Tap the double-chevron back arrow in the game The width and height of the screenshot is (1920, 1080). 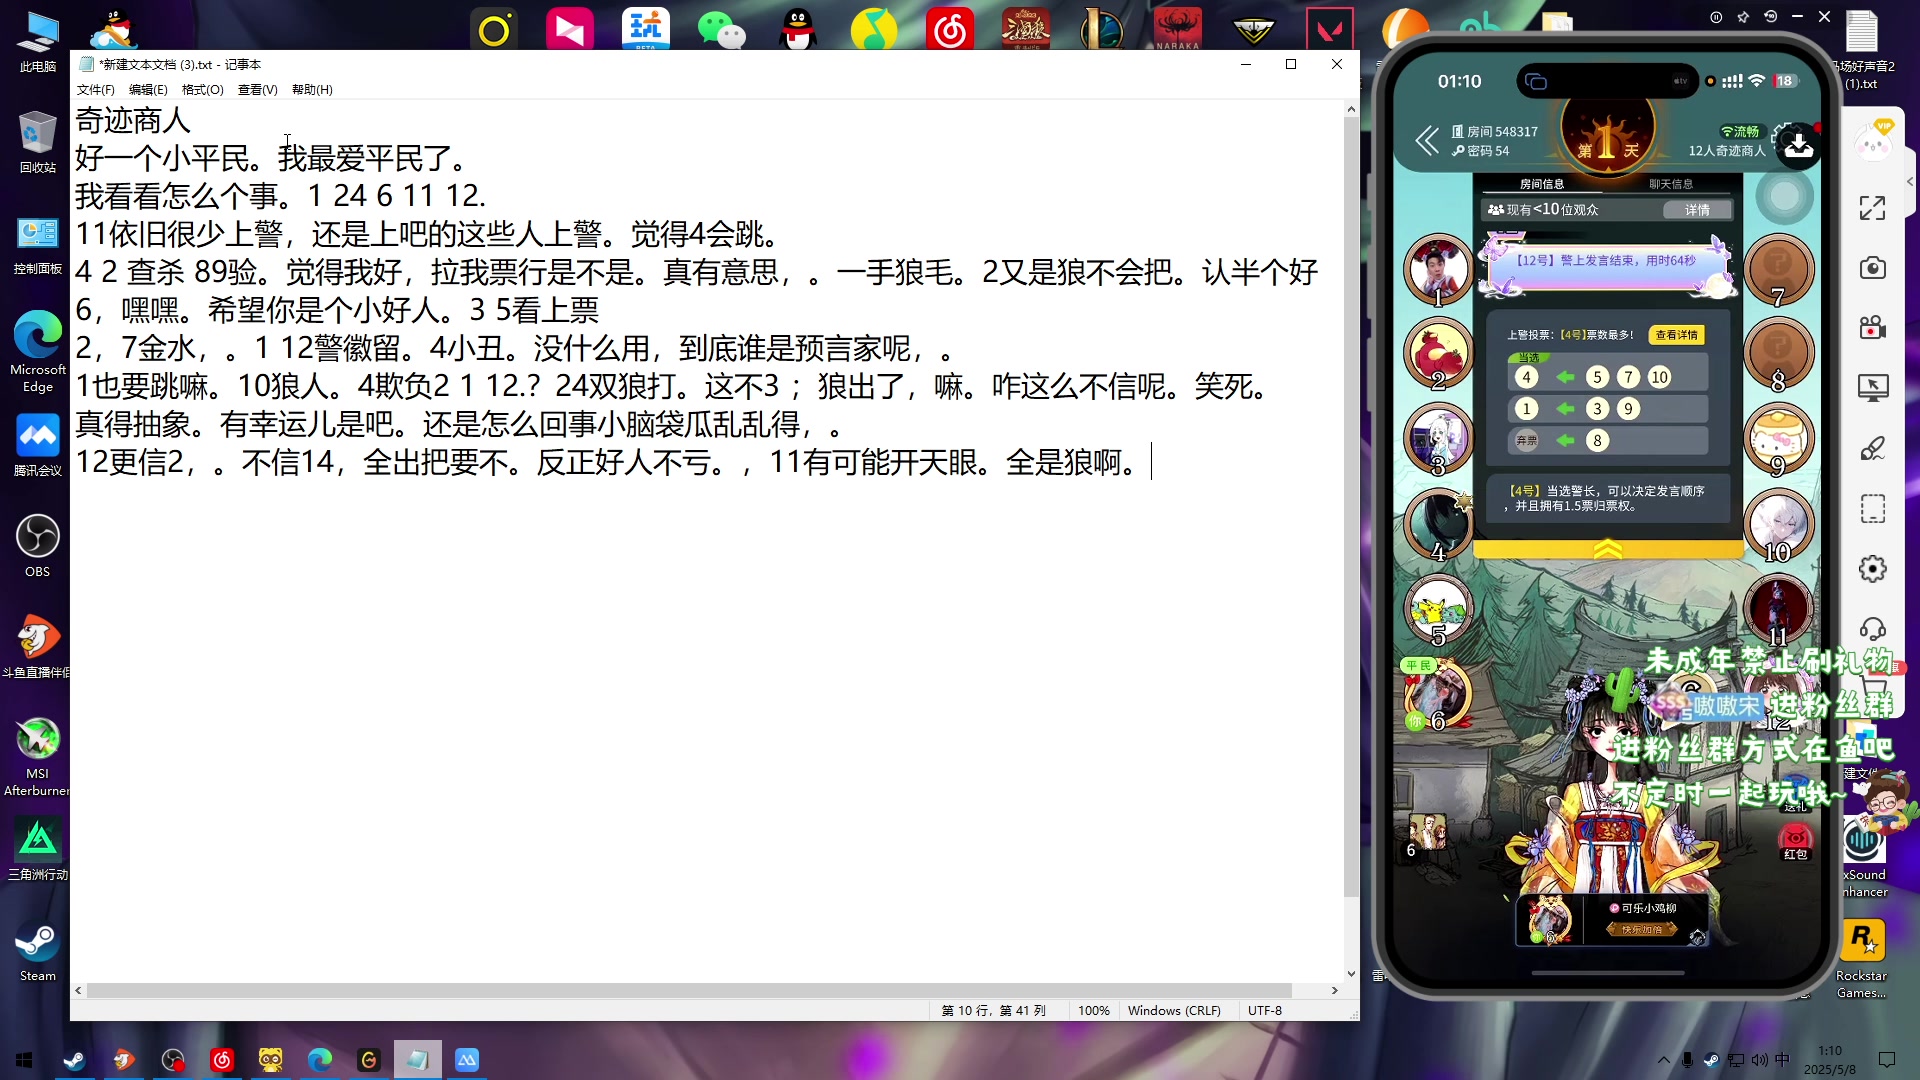pyautogui.click(x=1427, y=141)
